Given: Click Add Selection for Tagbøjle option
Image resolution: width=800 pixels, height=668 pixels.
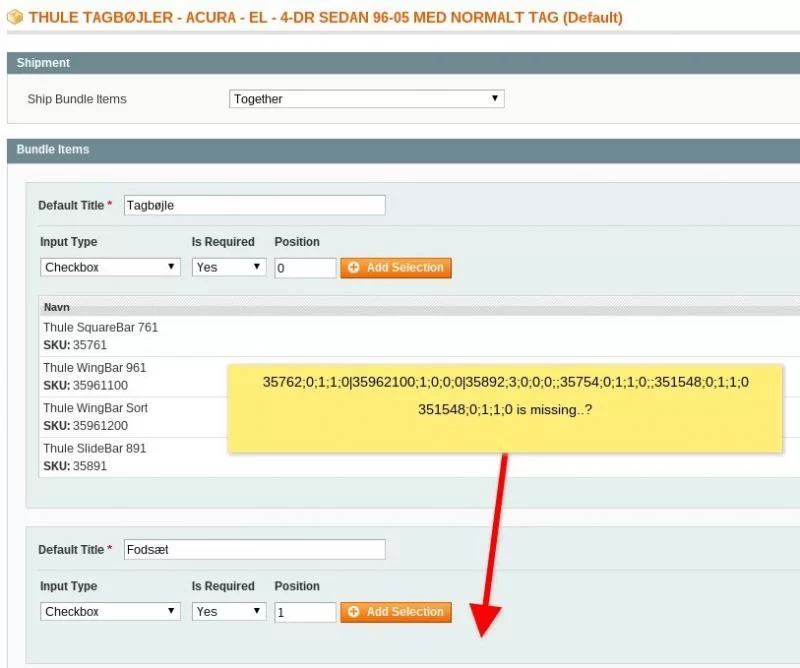Looking at the screenshot, I should 396,267.
